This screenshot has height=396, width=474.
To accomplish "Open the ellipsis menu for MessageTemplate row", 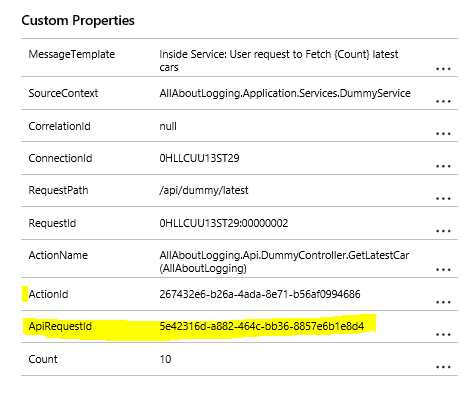I will point(443,69).
